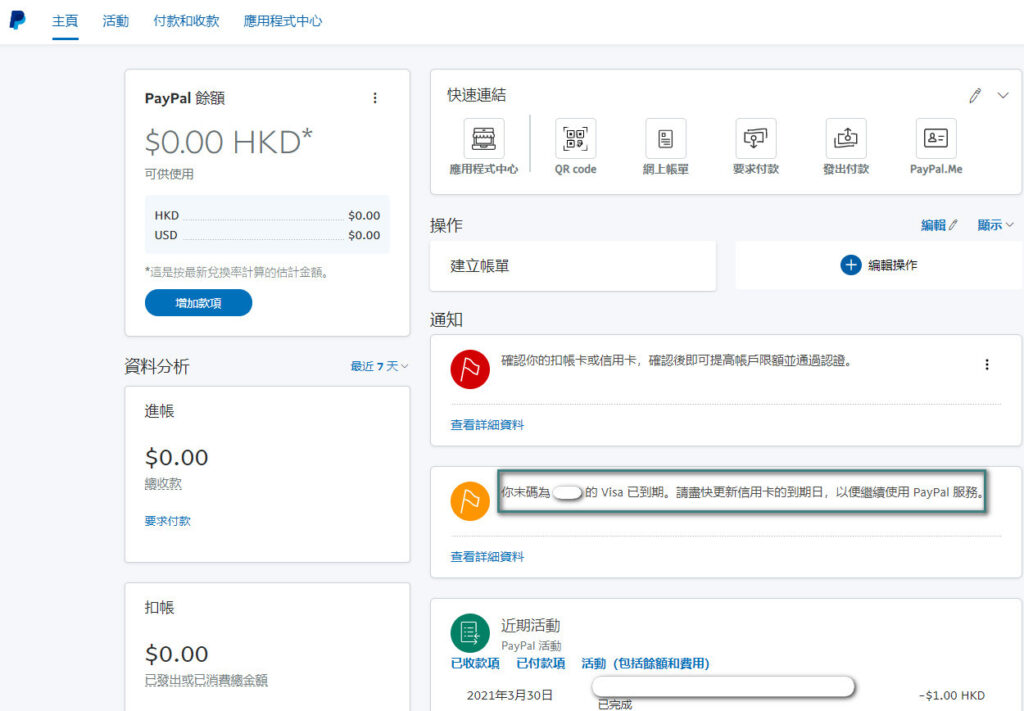The width and height of the screenshot is (1024, 711).
Task: Click the red flag notification icon
Action: point(470,369)
